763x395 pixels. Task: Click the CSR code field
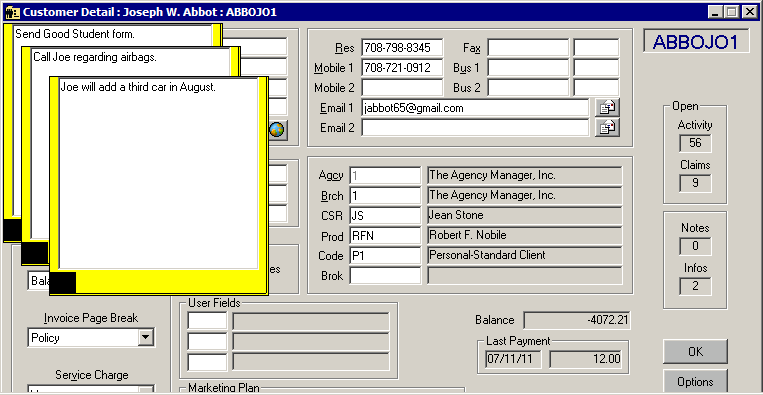point(385,215)
